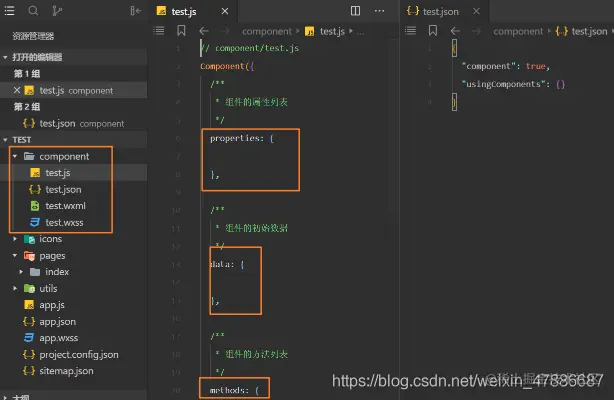Click the data: { code line

(227, 264)
